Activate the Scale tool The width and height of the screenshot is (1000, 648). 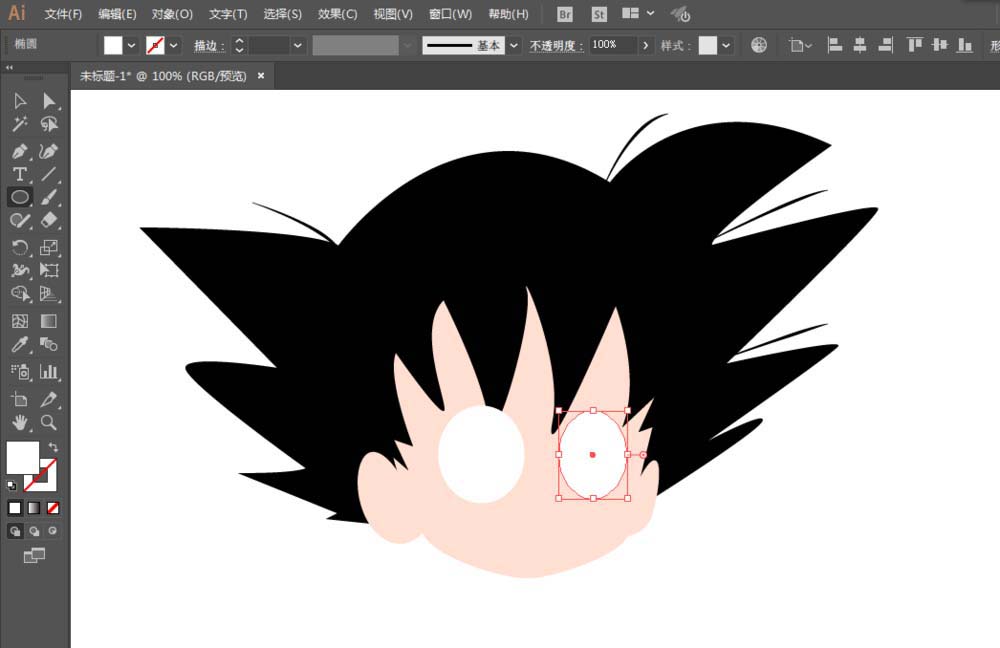click(48, 247)
